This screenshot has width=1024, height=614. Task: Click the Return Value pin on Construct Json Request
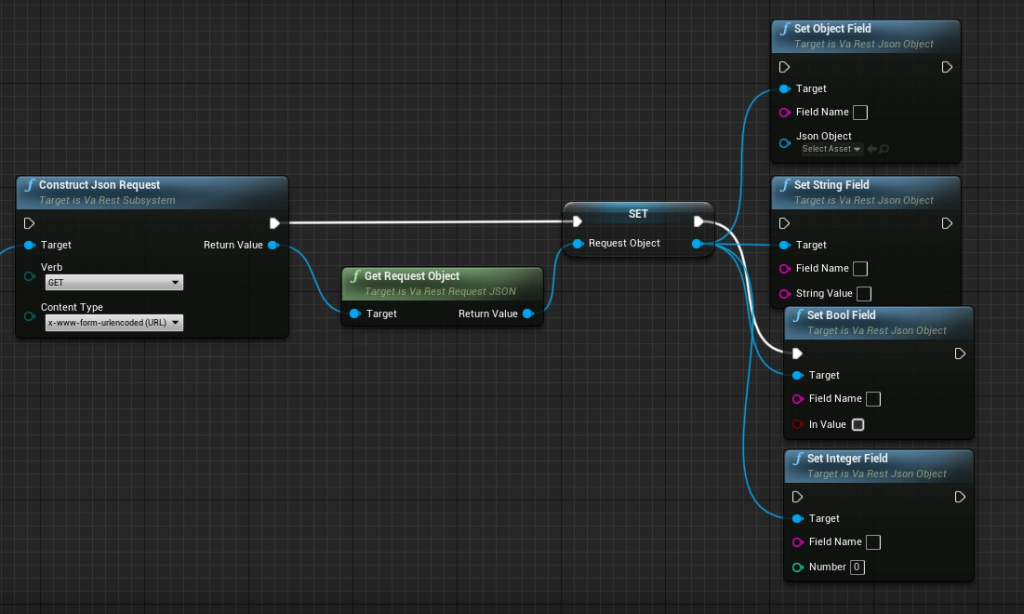point(274,245)
